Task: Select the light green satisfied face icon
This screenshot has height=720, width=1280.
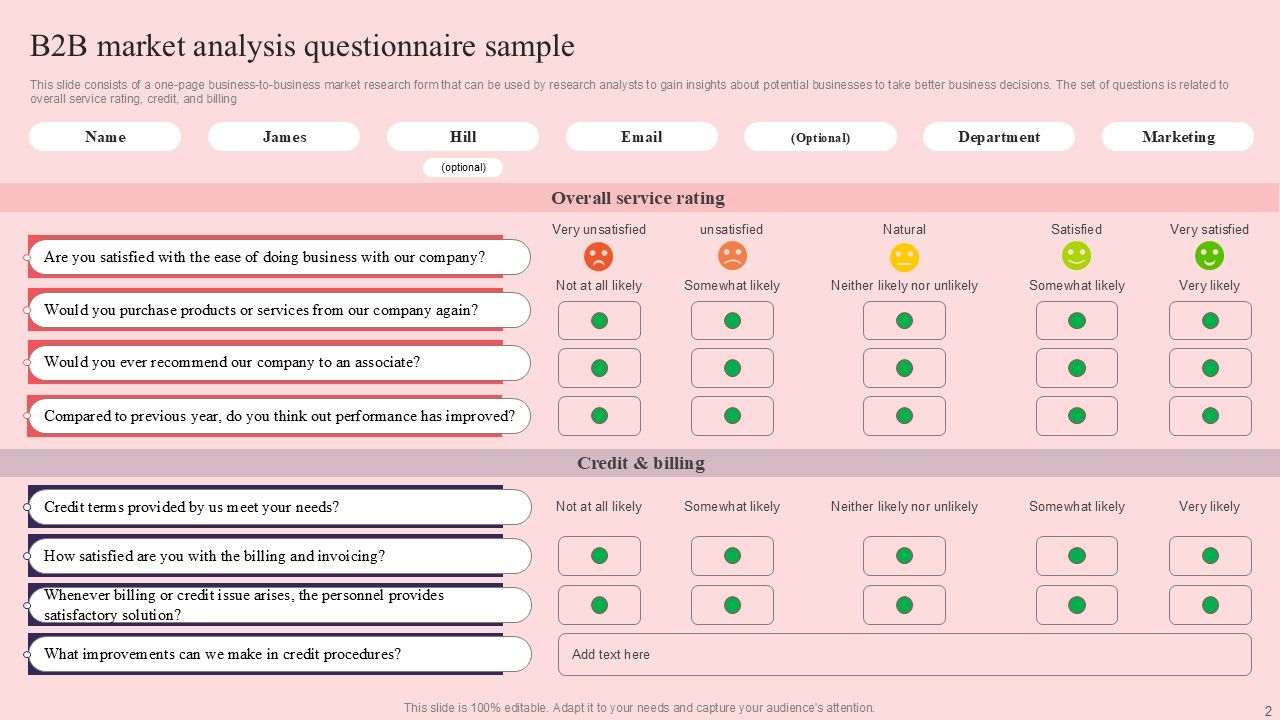Action: (1076, 256)
